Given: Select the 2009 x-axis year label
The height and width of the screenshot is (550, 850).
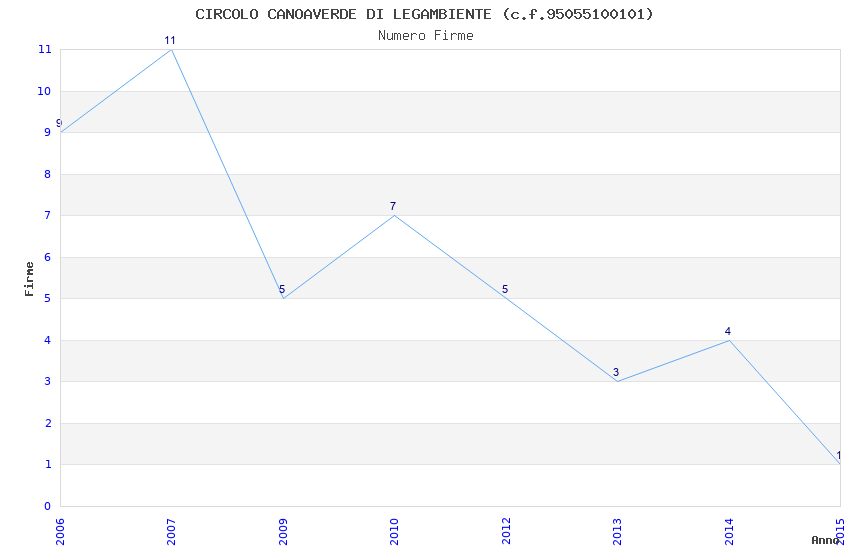Looking at the screenshot, I should (x=283, y=532).
